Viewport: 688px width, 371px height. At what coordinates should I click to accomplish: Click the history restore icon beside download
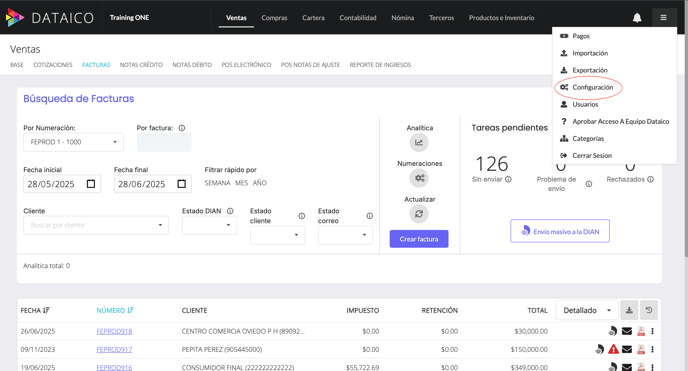point(649,310)
